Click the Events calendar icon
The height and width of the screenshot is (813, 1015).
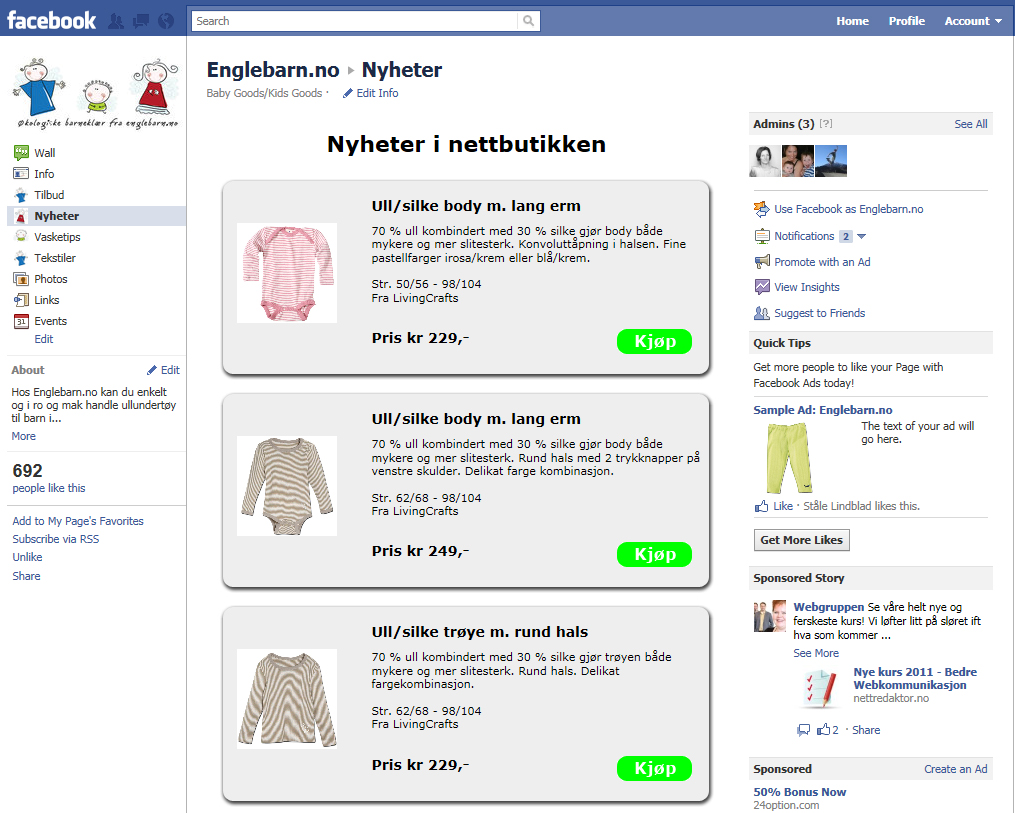[21, 321]
